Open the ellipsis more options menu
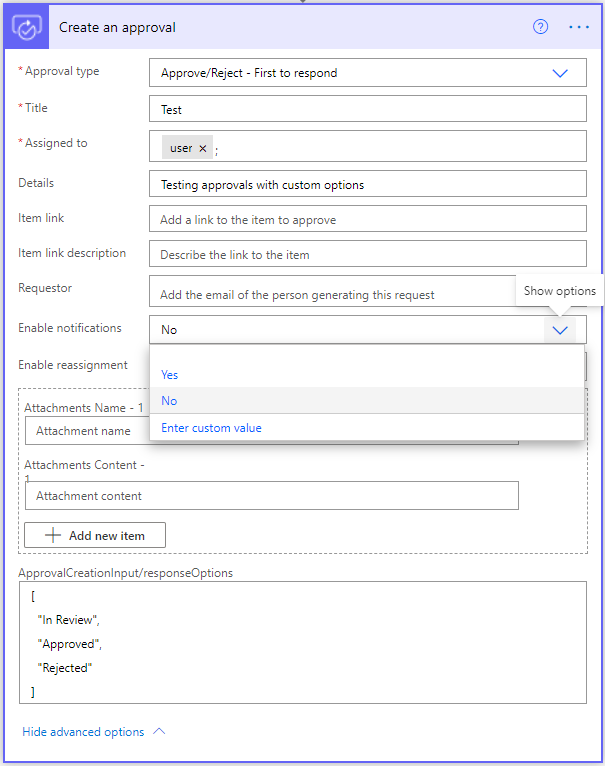Screen dimensions: 605x766 (579, 27)
